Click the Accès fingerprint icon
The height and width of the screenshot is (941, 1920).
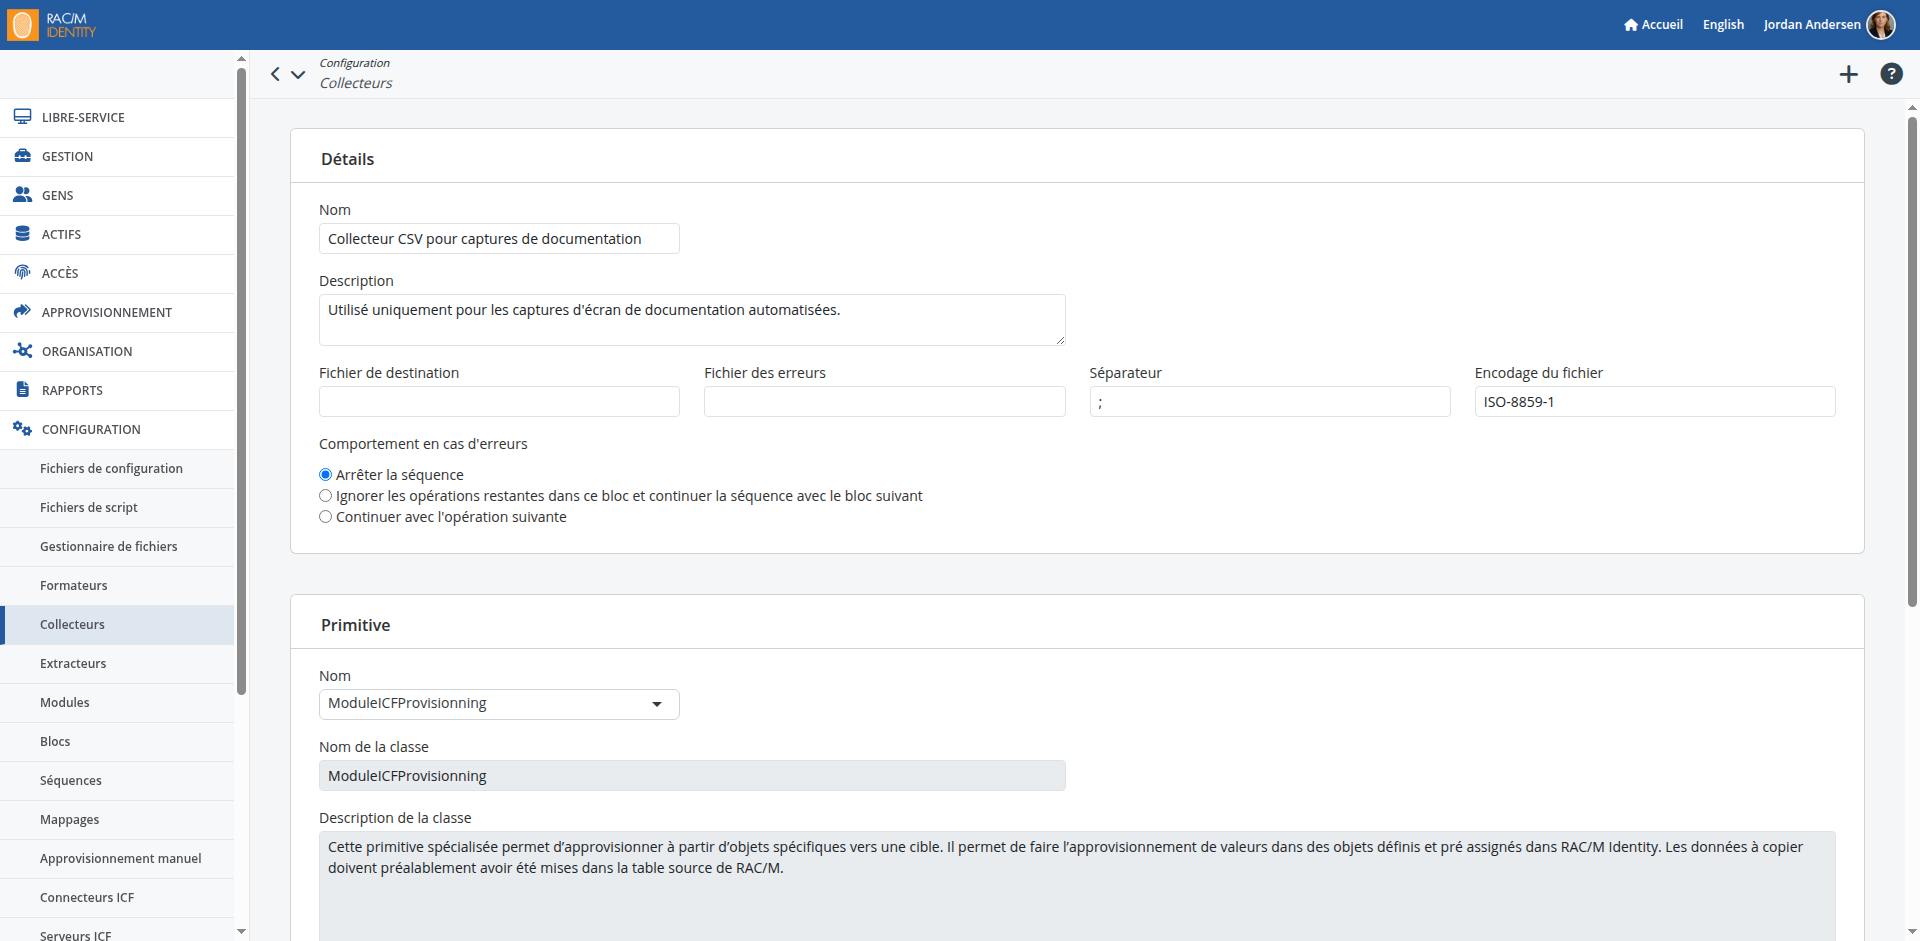coord(22,273)
